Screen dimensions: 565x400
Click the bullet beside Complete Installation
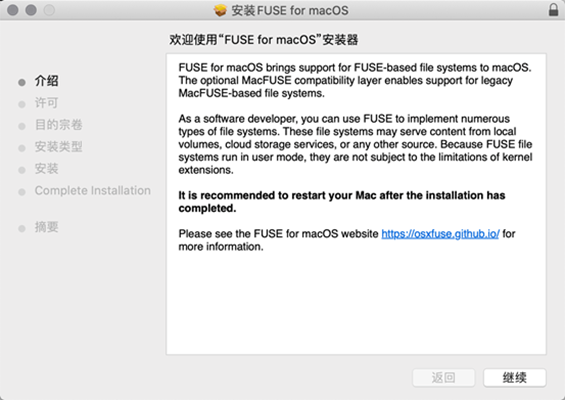click(x=22, y=192)
